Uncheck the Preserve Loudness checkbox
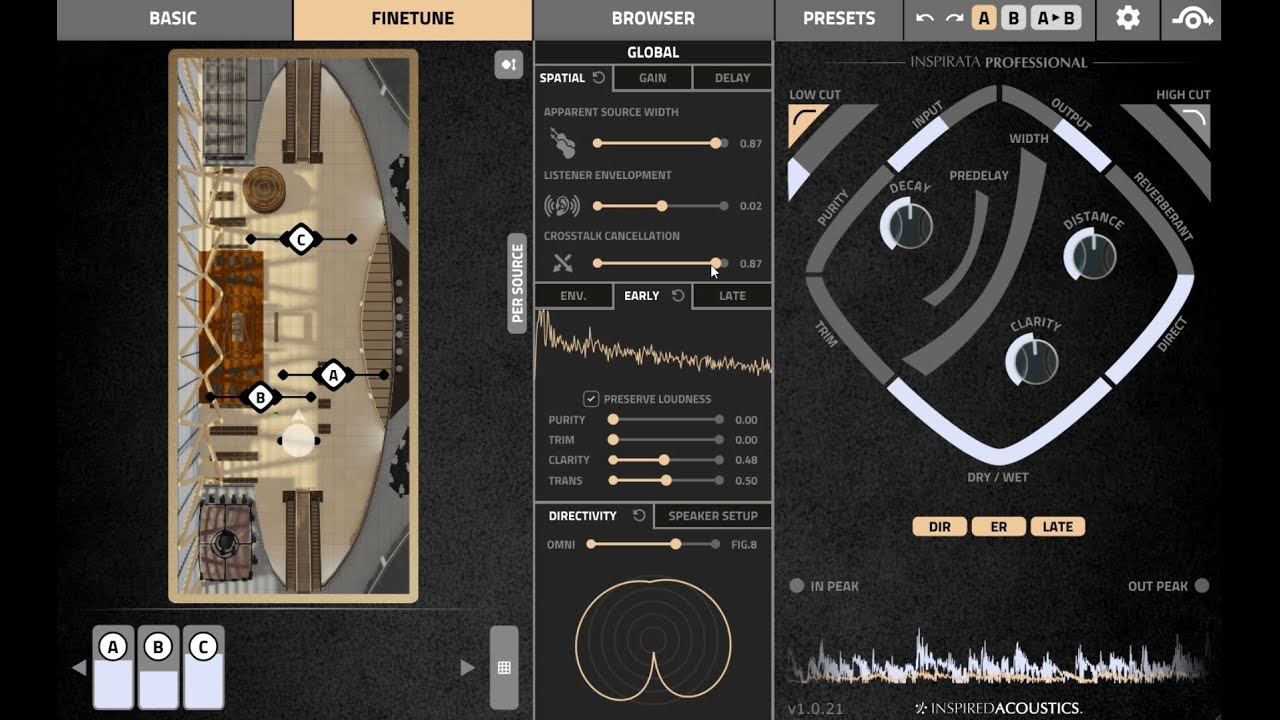This screenshot has height=720, width=1280. 591,399
